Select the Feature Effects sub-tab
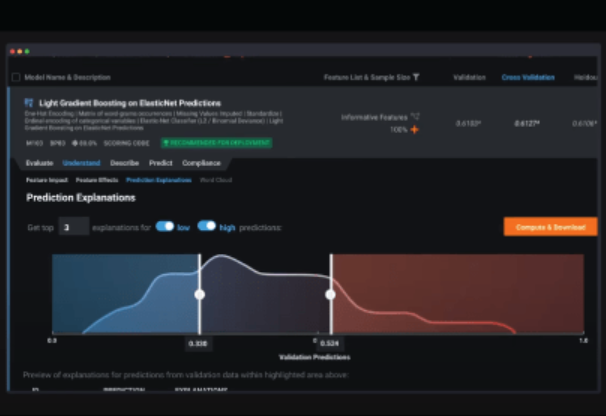 coord(97,180)
